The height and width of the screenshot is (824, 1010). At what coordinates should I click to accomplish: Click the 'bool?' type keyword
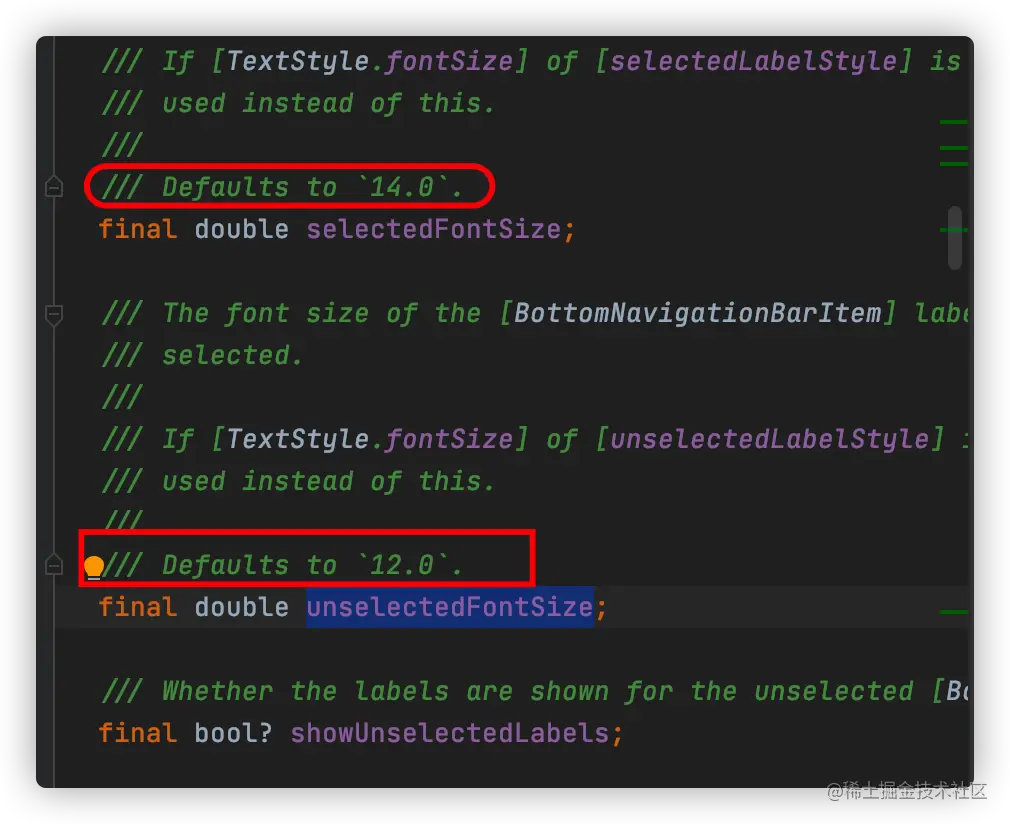coord(233,733)
